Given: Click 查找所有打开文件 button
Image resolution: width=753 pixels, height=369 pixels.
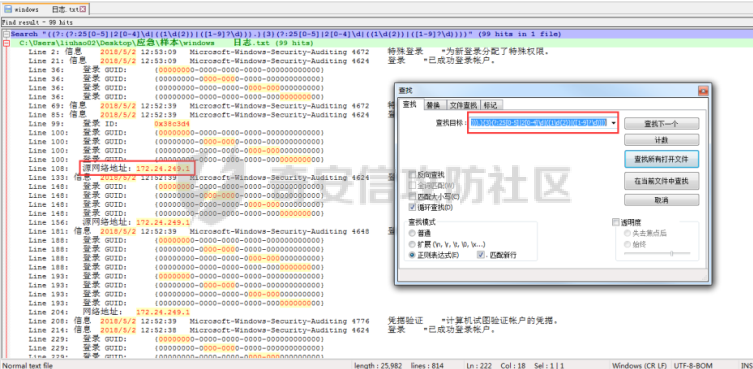Looking at the screenshot, I should coord(661,159).
